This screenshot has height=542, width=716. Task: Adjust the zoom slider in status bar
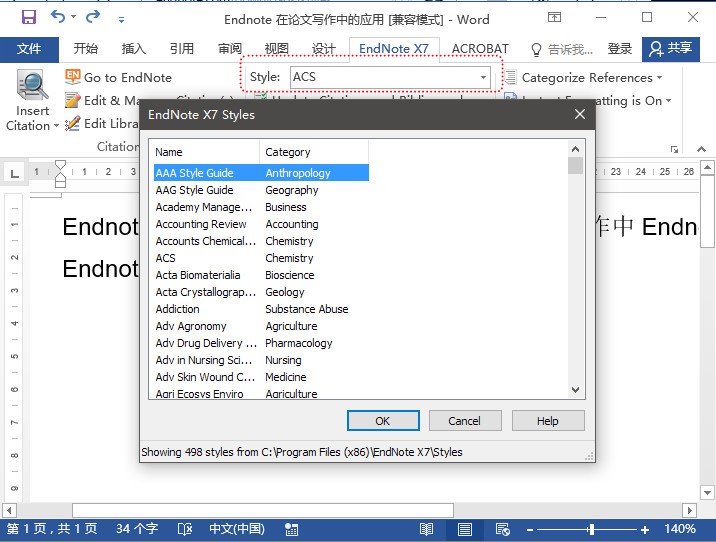[592, 529]
